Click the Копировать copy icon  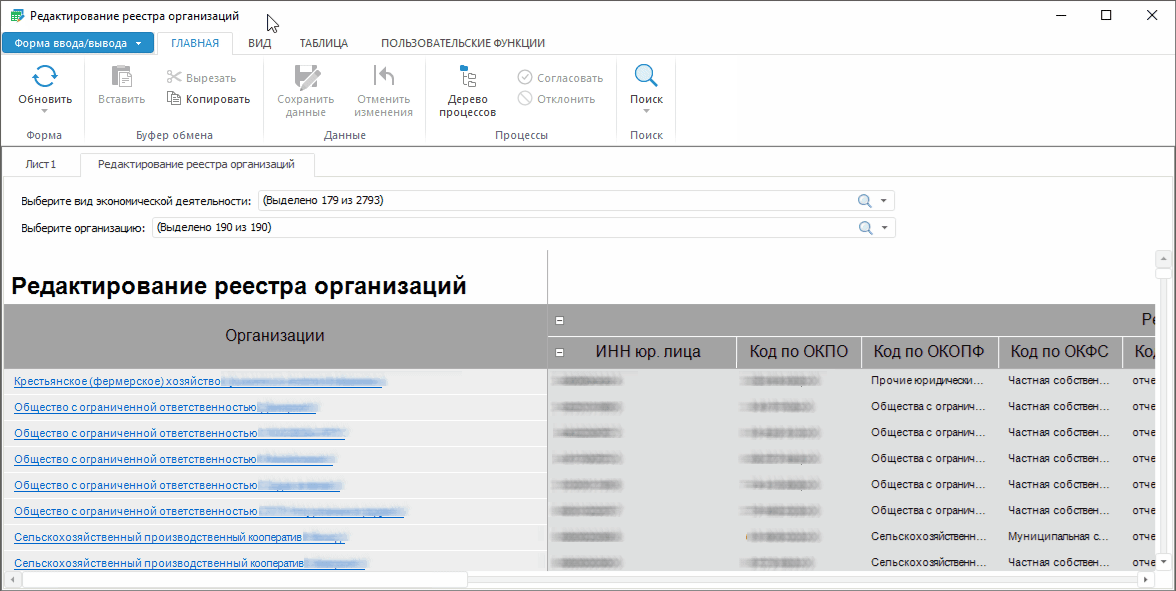(174, 99)
